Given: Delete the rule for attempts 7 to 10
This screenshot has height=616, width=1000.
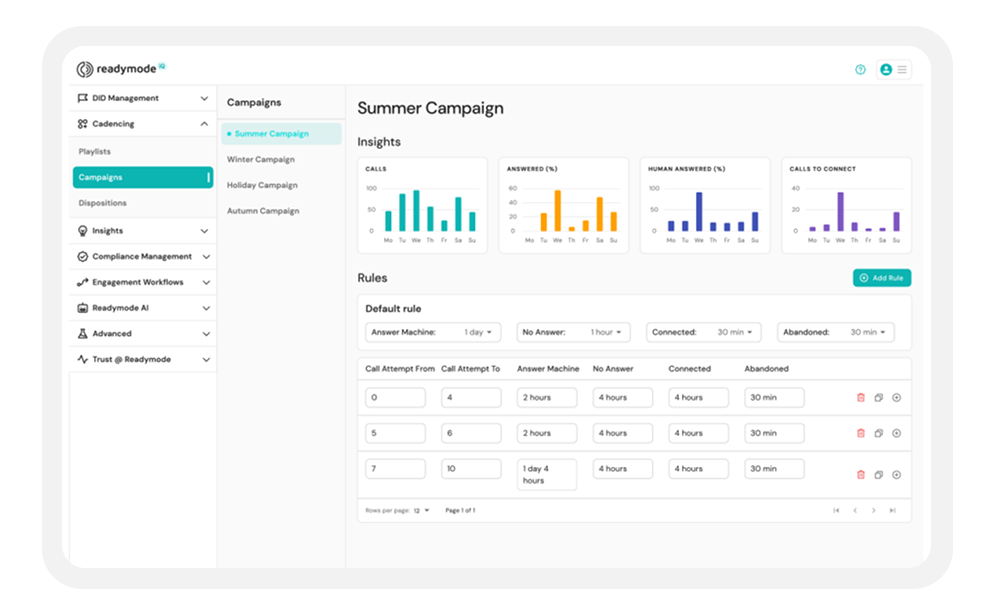Looking at the screenshot, I should coord(861,475).
